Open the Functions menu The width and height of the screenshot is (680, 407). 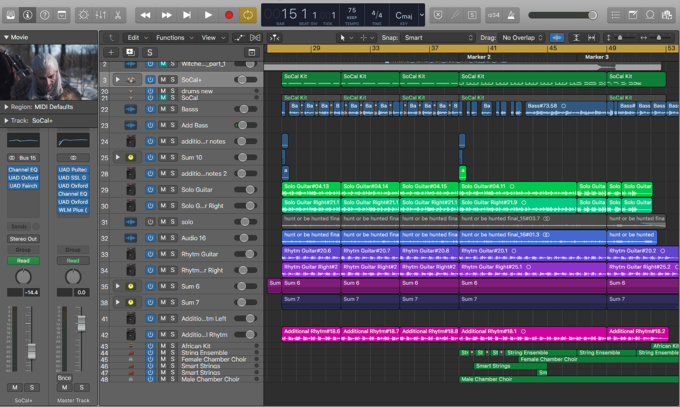174,38
